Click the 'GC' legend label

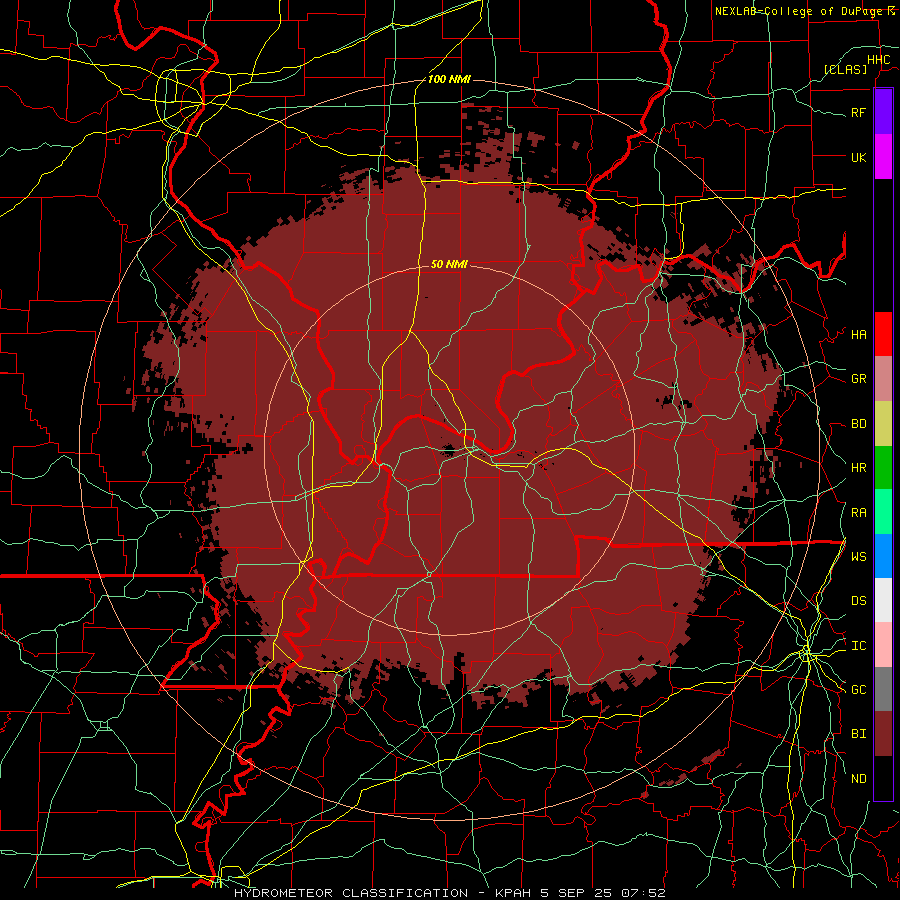[x=858, y=690]
